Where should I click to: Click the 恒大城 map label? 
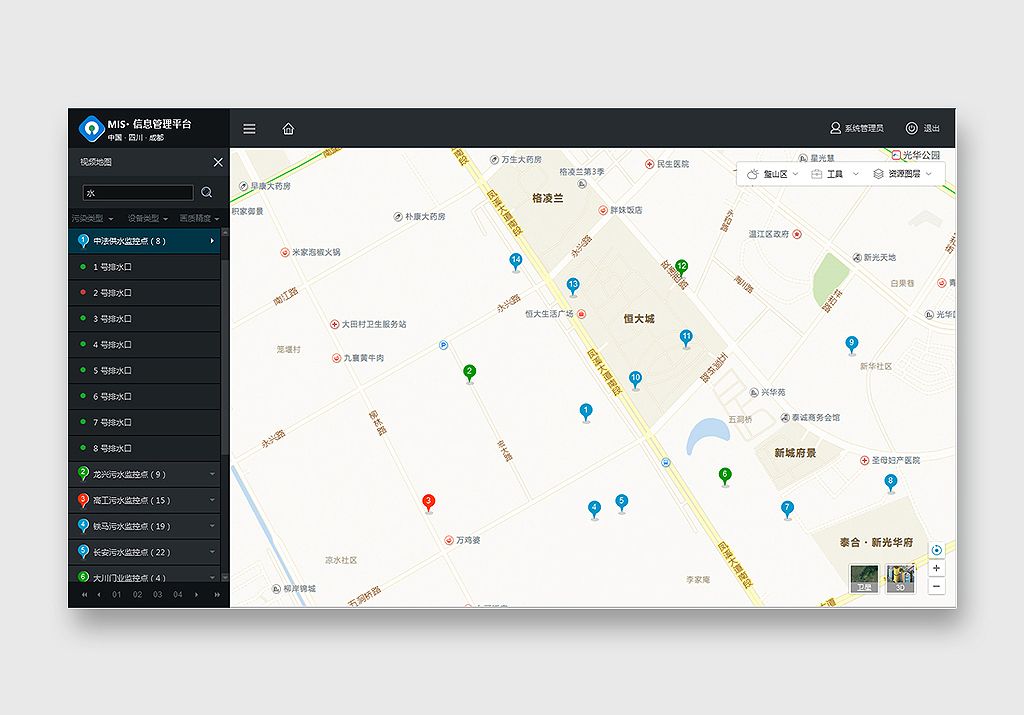tap(639, 319)
